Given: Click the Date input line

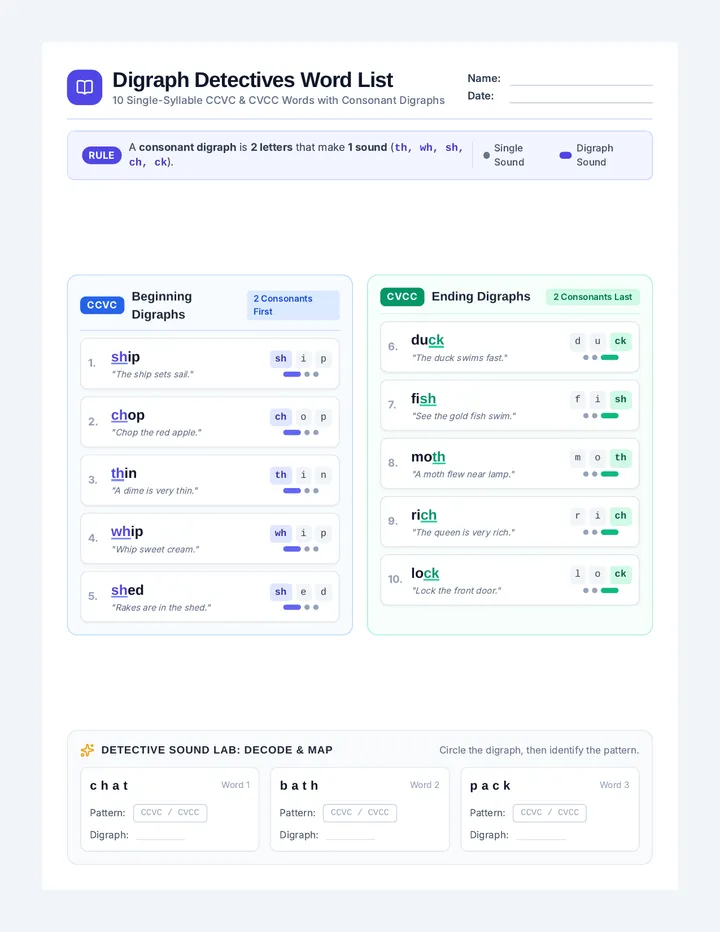Looking at the screenshot, I should [x=581, y=102].
